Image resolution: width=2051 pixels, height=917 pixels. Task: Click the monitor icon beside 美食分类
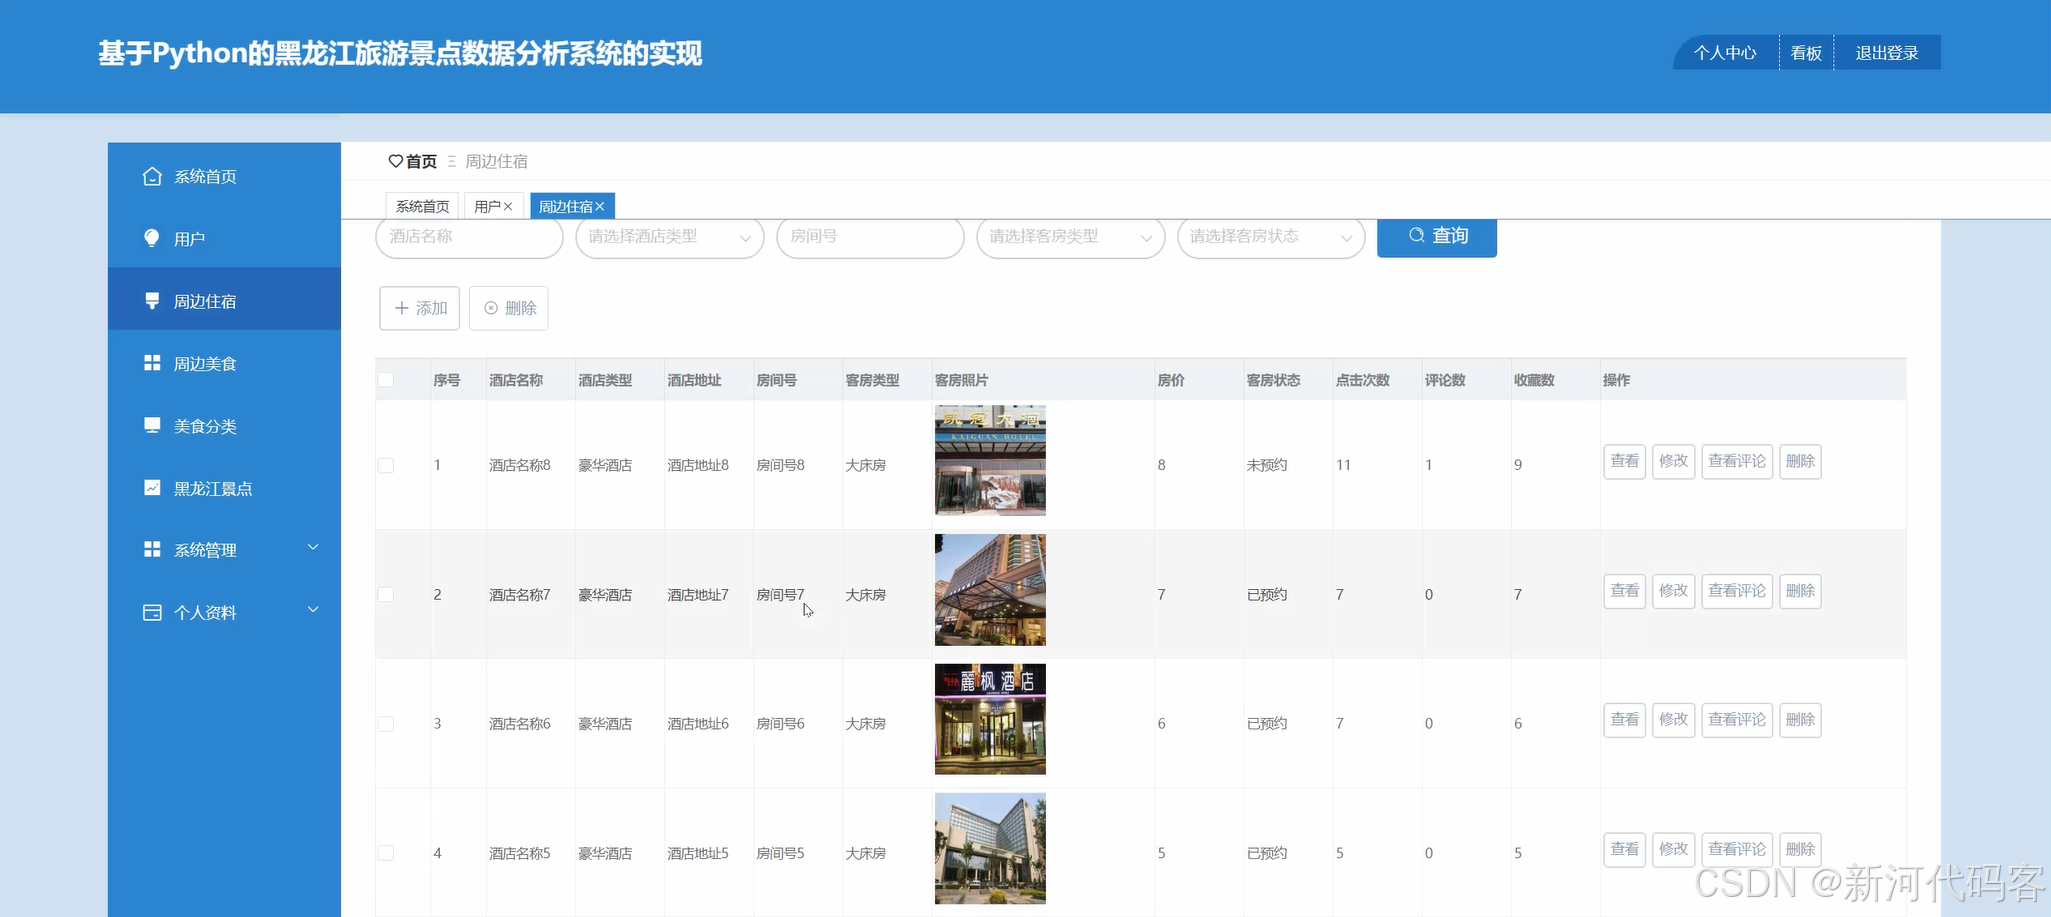pyautogui.click(x=152, y=425)
